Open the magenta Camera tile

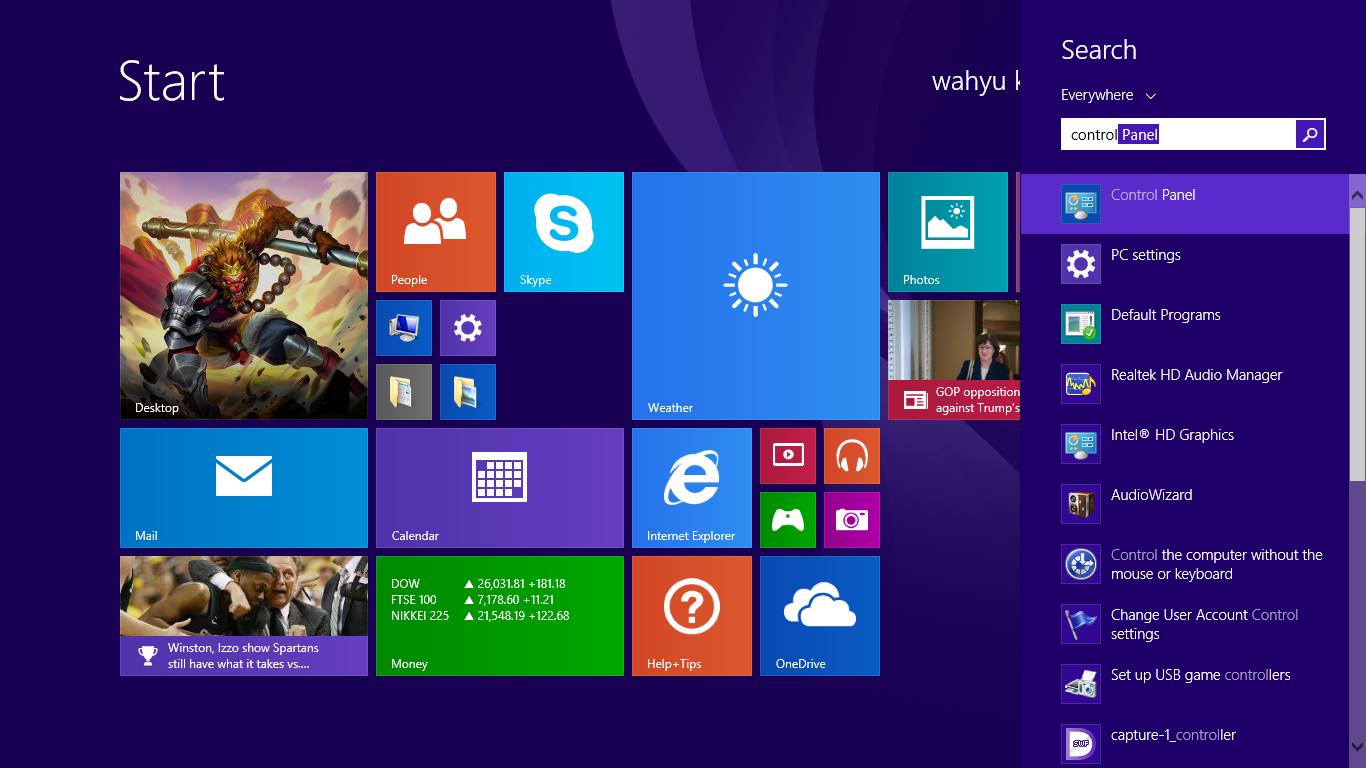coord(852,520)
